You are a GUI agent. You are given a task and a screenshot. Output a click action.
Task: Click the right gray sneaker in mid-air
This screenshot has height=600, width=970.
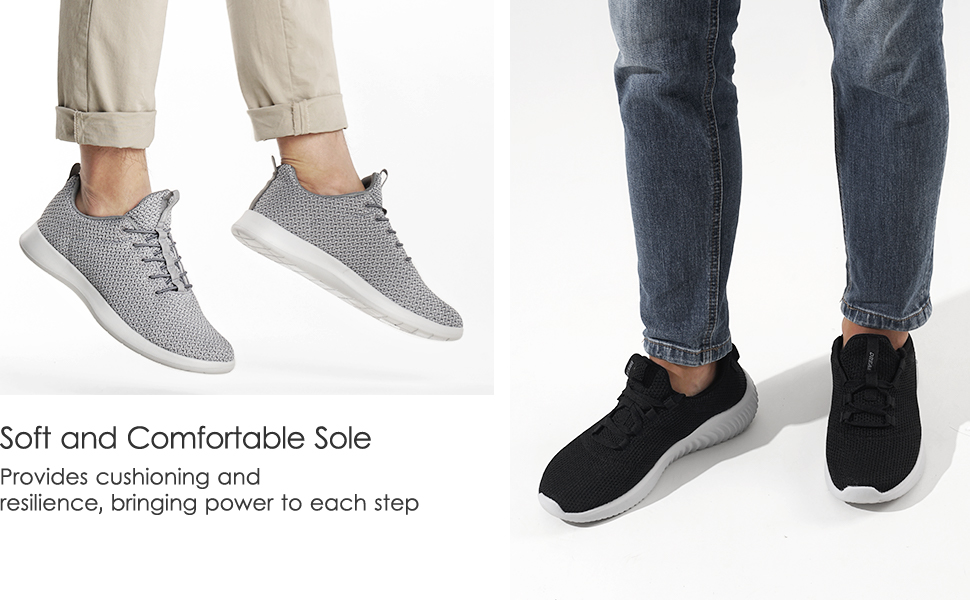346,251
